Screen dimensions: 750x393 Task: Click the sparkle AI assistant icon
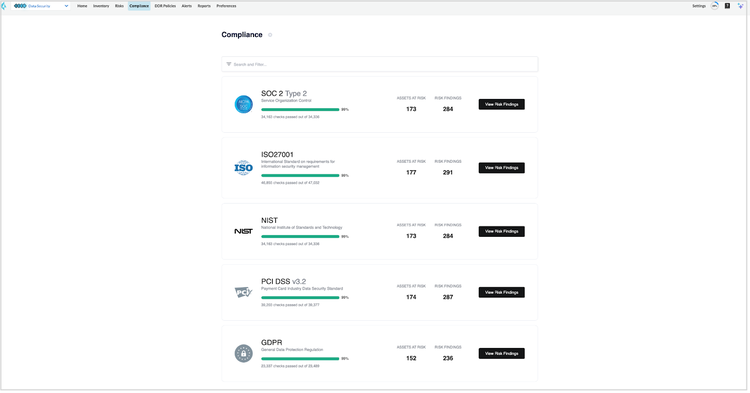pyautogui.click(x=740, y=6)
